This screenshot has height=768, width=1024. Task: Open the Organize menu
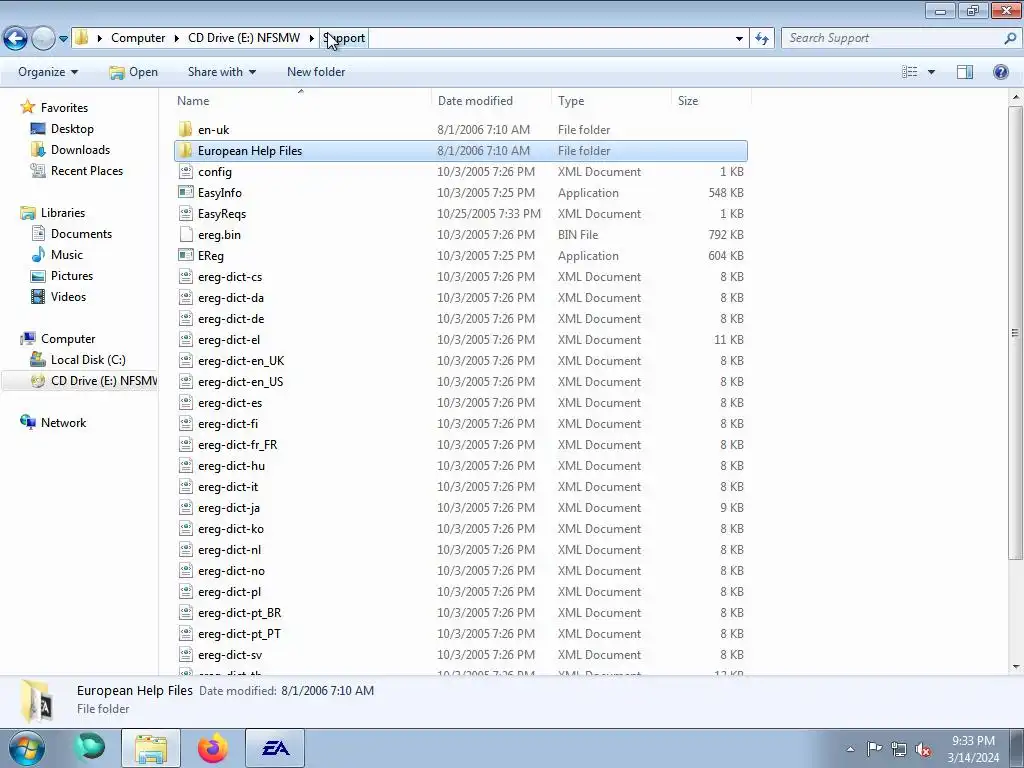click(x=48, y=72)
